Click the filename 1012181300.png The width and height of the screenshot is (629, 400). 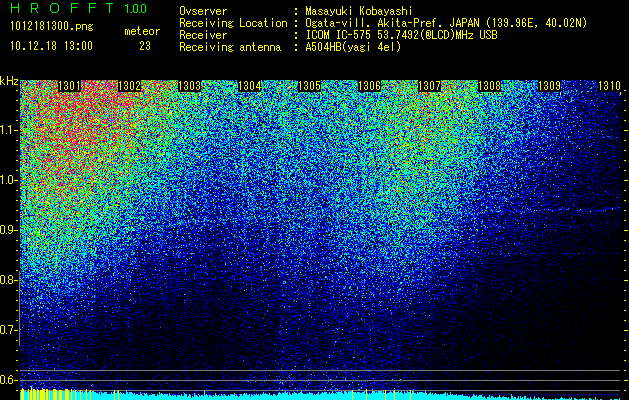(52, 27)
